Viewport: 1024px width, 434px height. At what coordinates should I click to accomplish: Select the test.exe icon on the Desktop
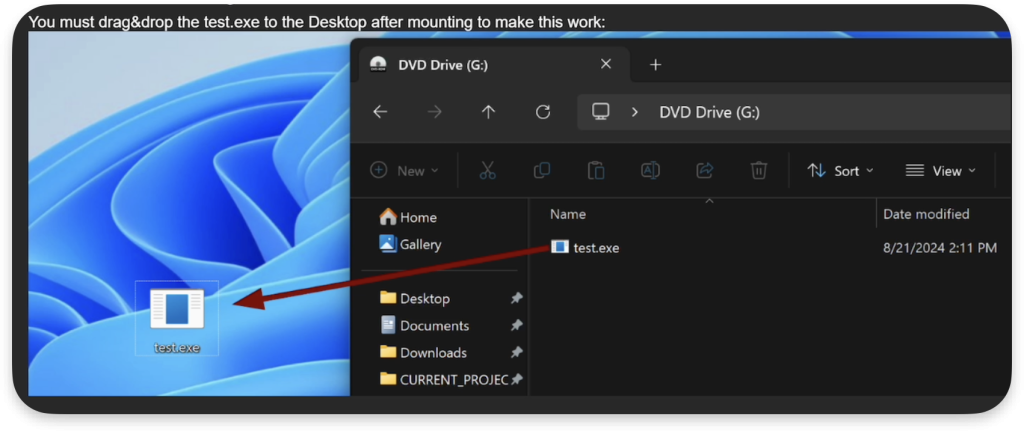click(x=177, y=309)
